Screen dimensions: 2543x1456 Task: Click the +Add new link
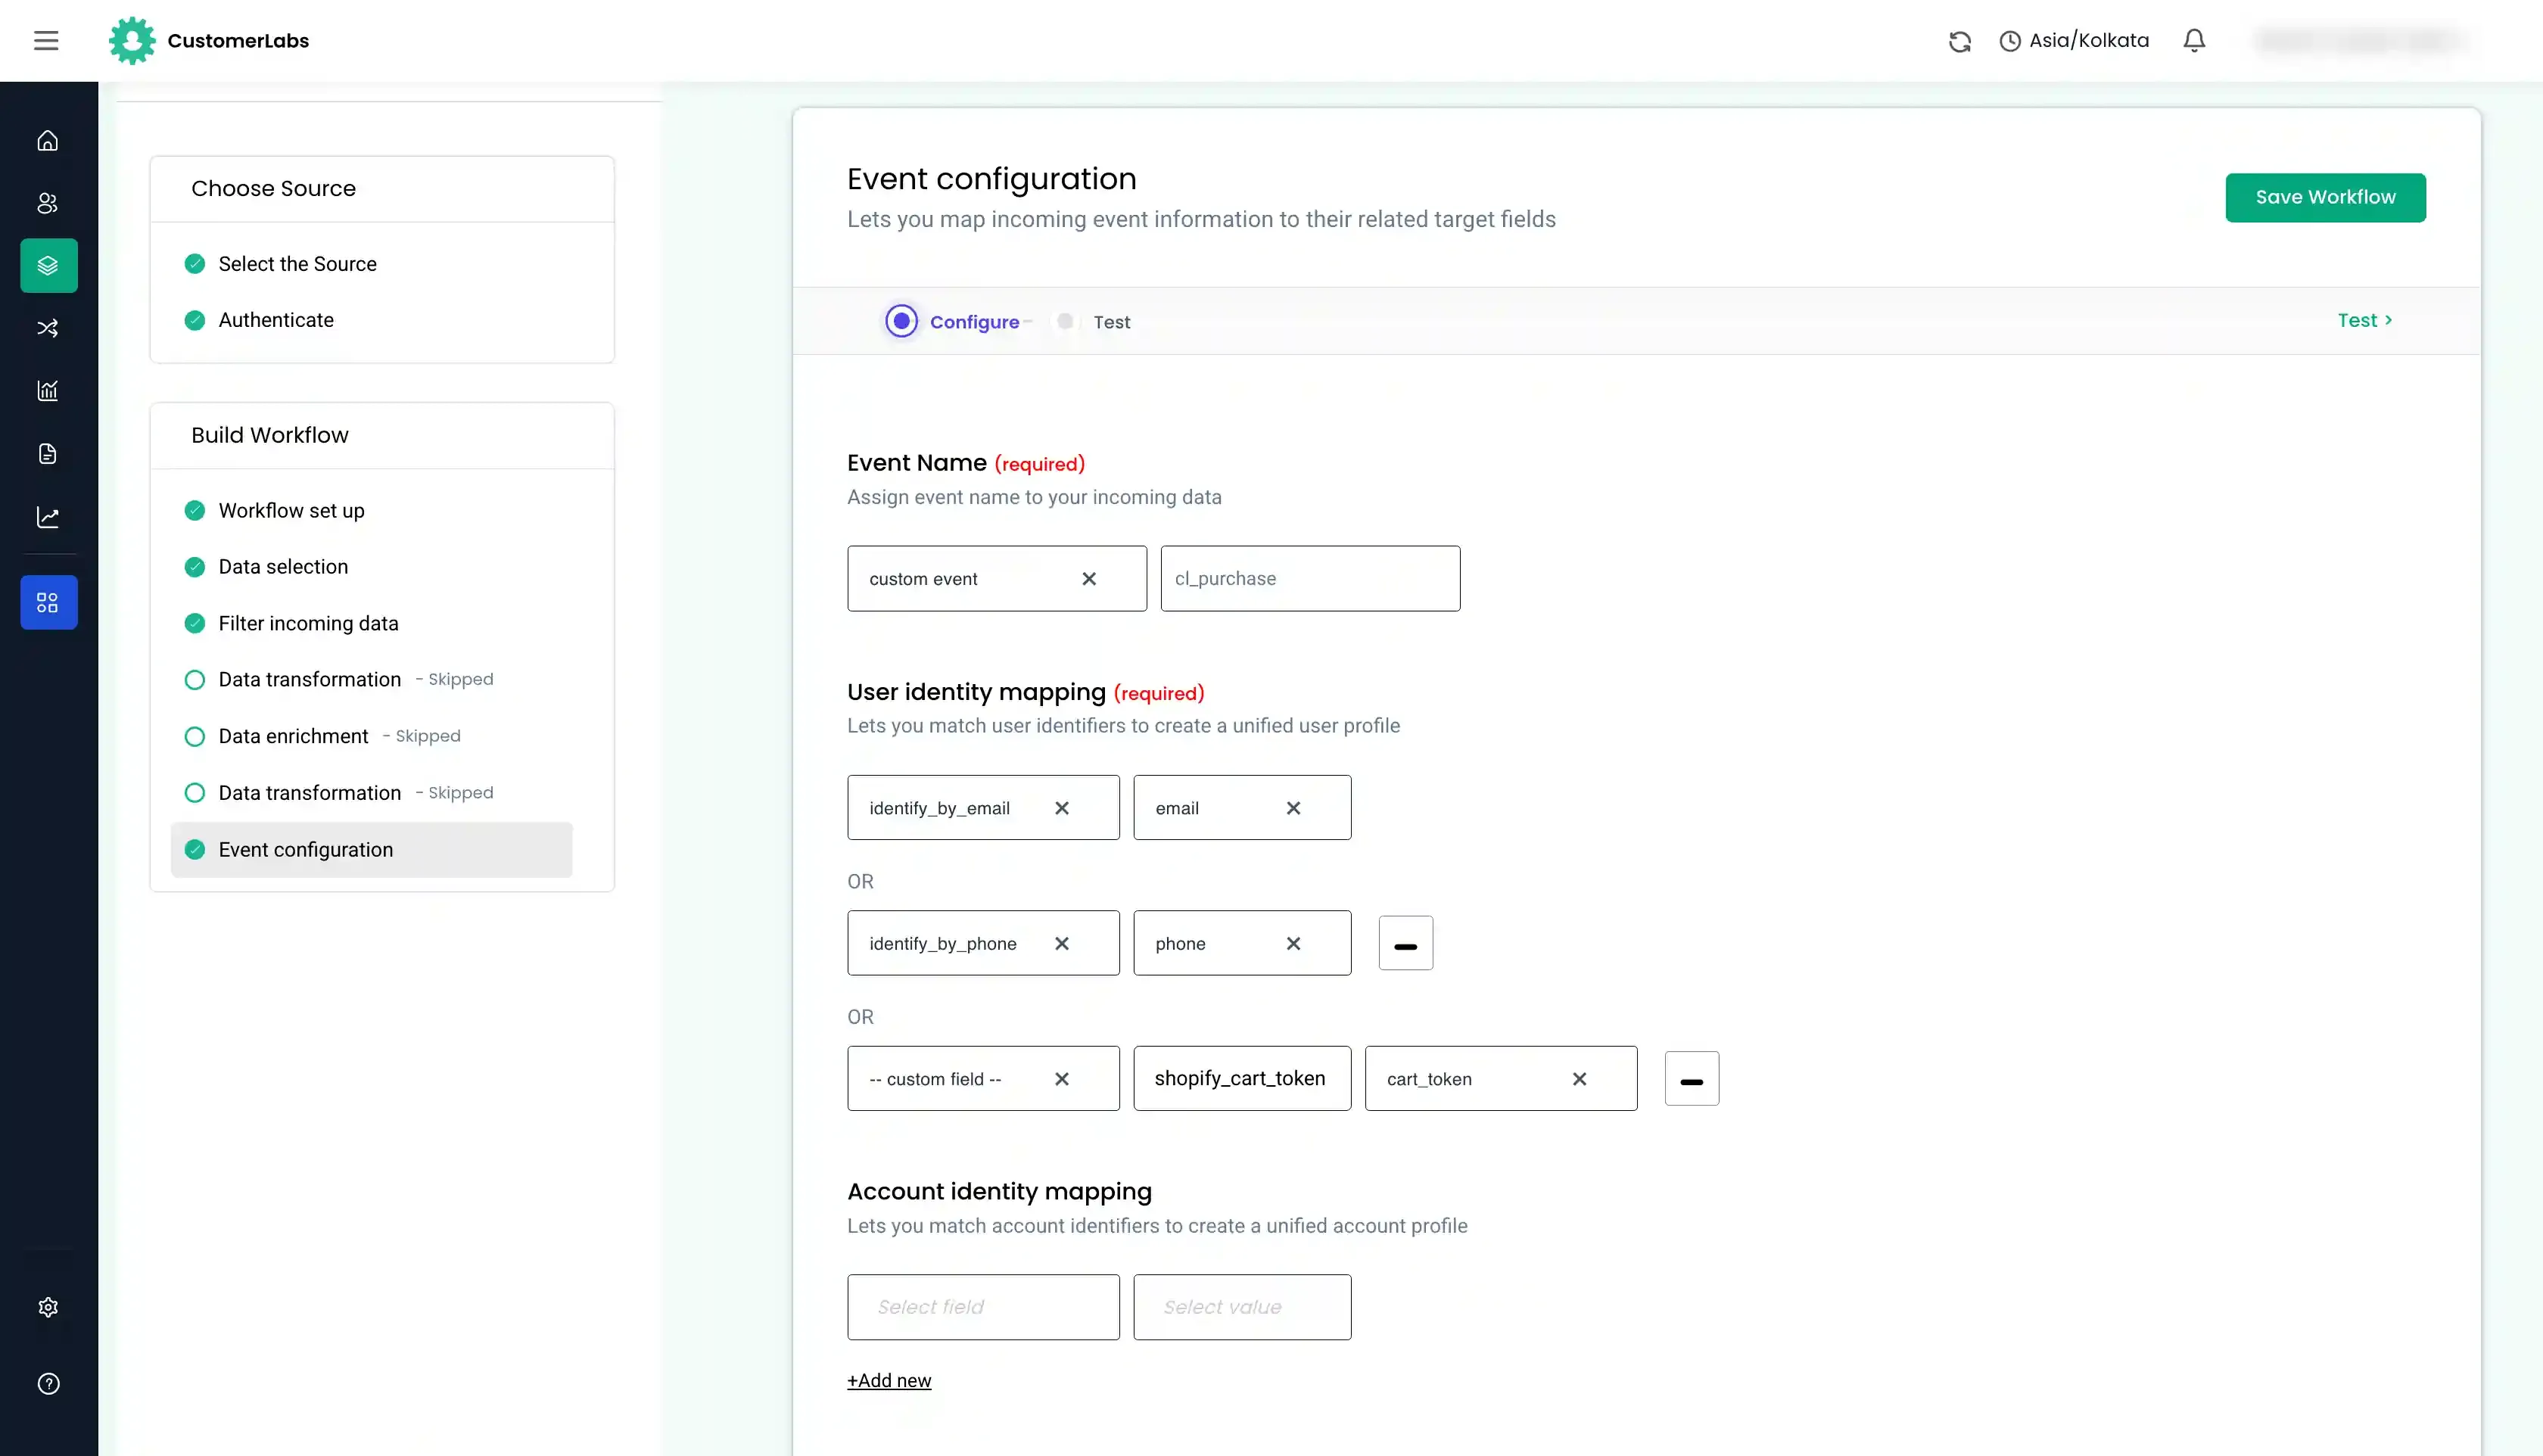click(x=889, y=1380)
